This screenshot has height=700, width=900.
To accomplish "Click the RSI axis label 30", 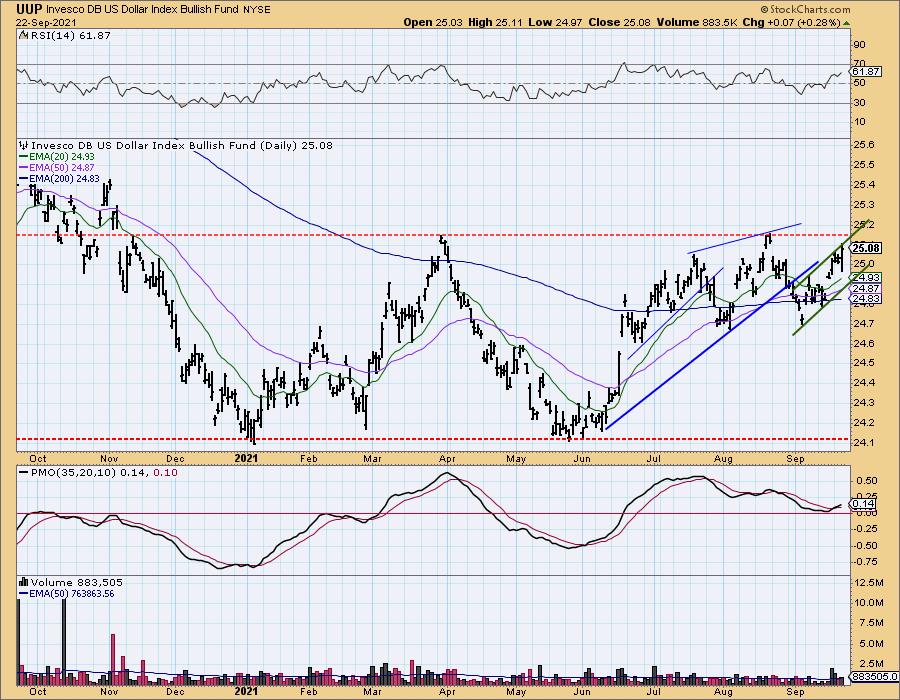I will tap(860, 102).
